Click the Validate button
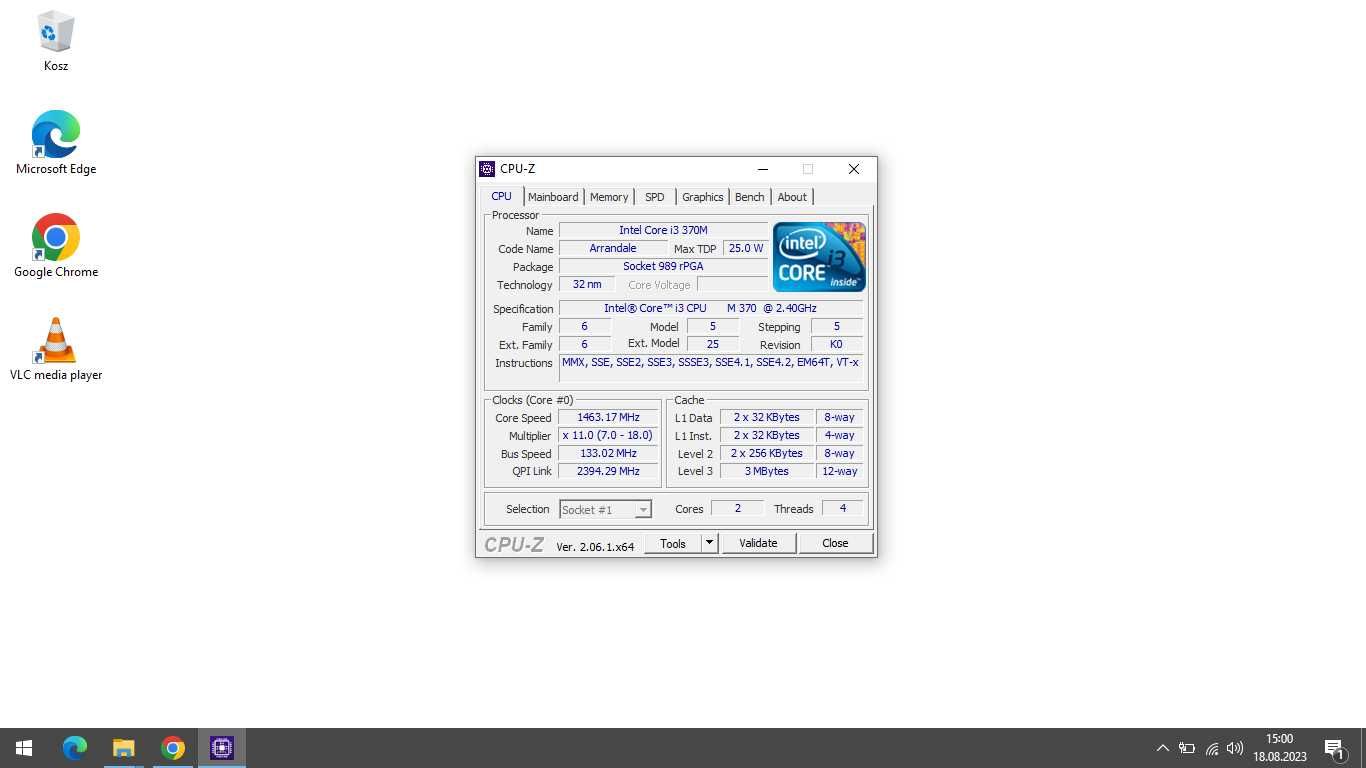 point(758,543)
